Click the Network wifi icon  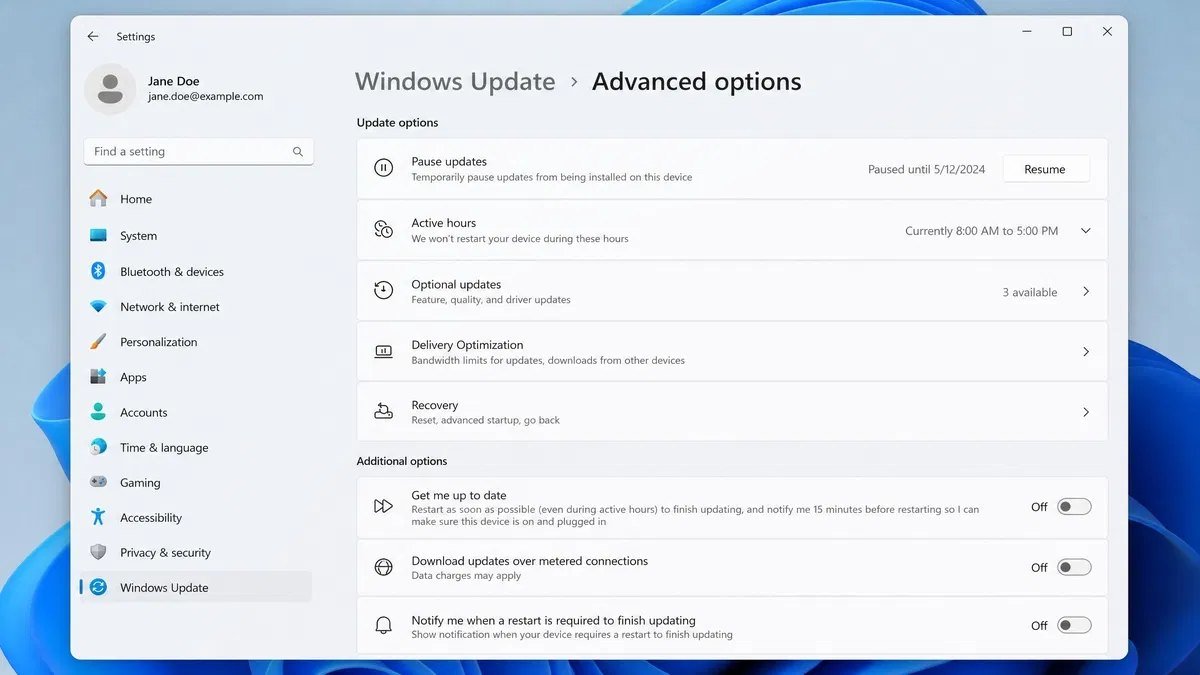(x=98, y=307)
